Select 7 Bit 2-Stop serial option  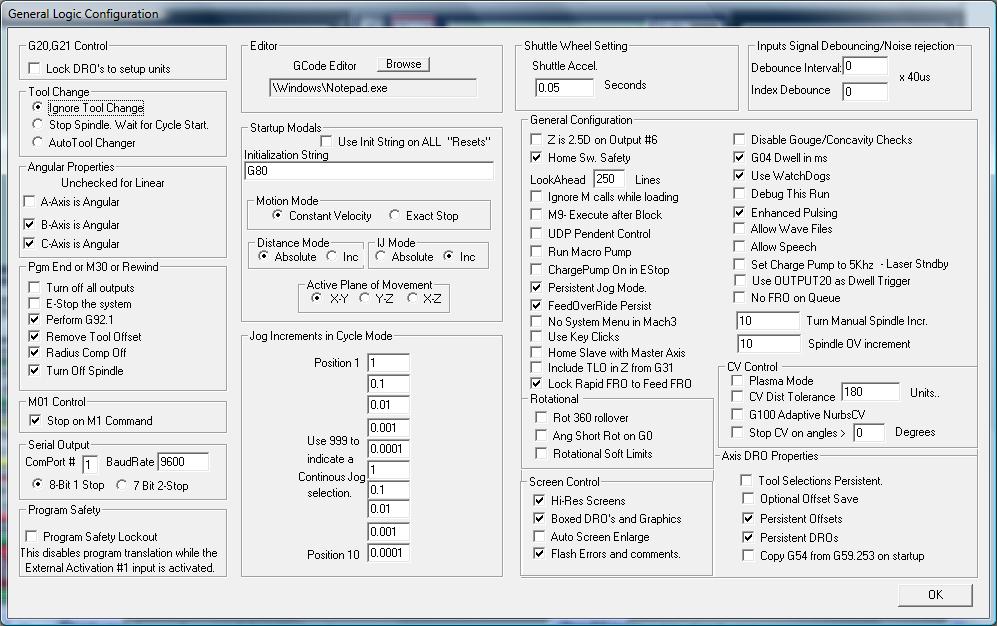click(x=109, y=486)
